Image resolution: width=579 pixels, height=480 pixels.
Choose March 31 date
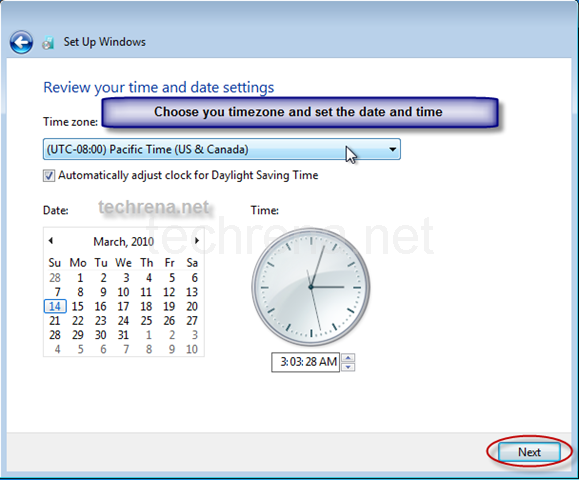[x=123, y=335]
